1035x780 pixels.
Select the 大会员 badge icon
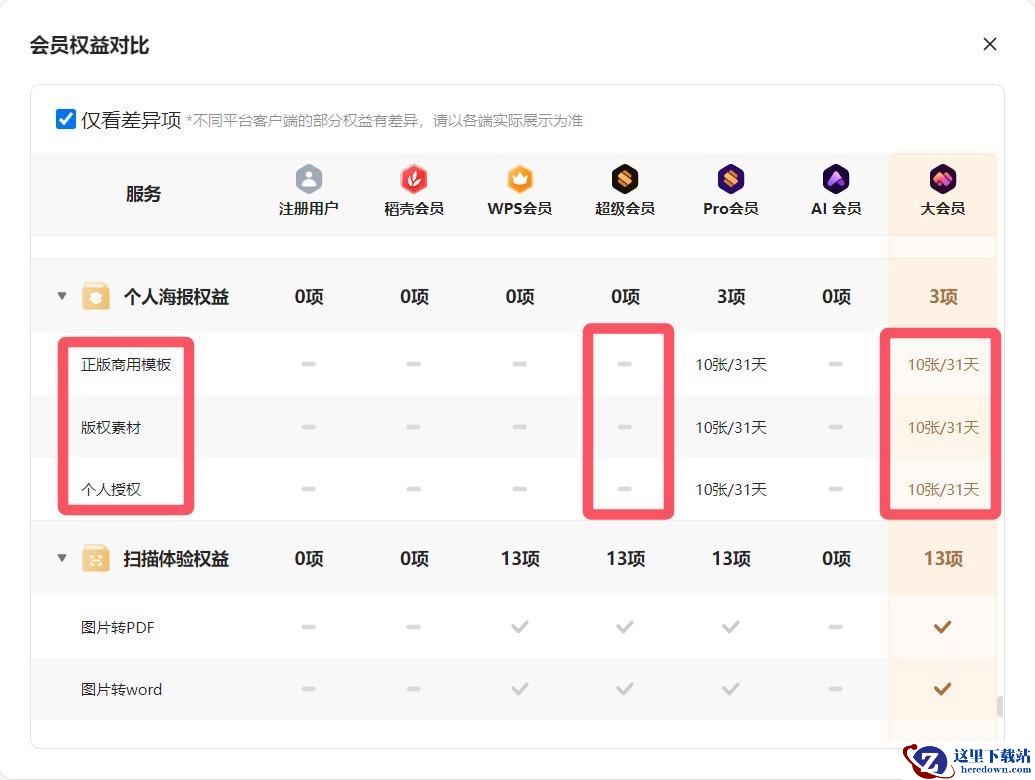pos(943,179)
